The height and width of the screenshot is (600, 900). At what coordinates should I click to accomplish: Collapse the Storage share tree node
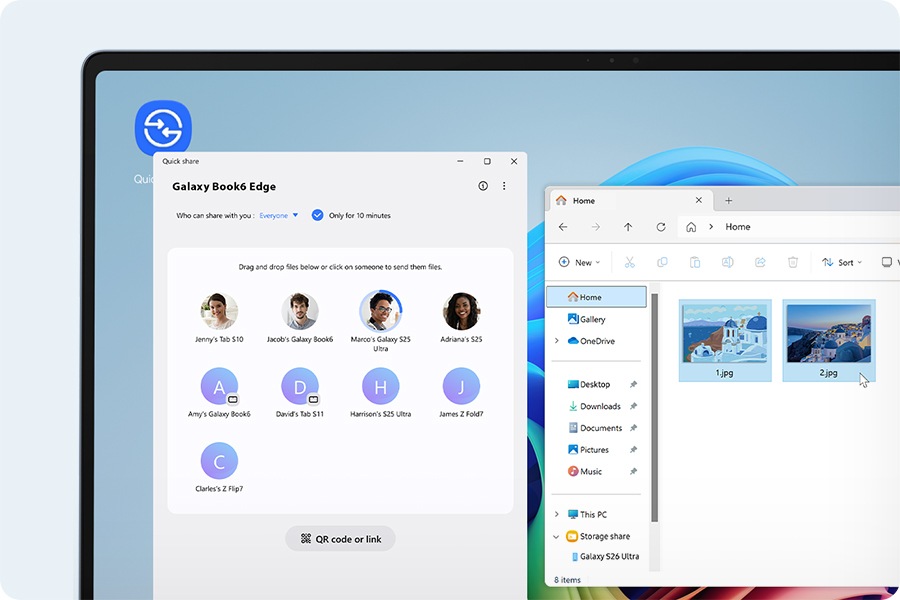(x=556, y=536)
